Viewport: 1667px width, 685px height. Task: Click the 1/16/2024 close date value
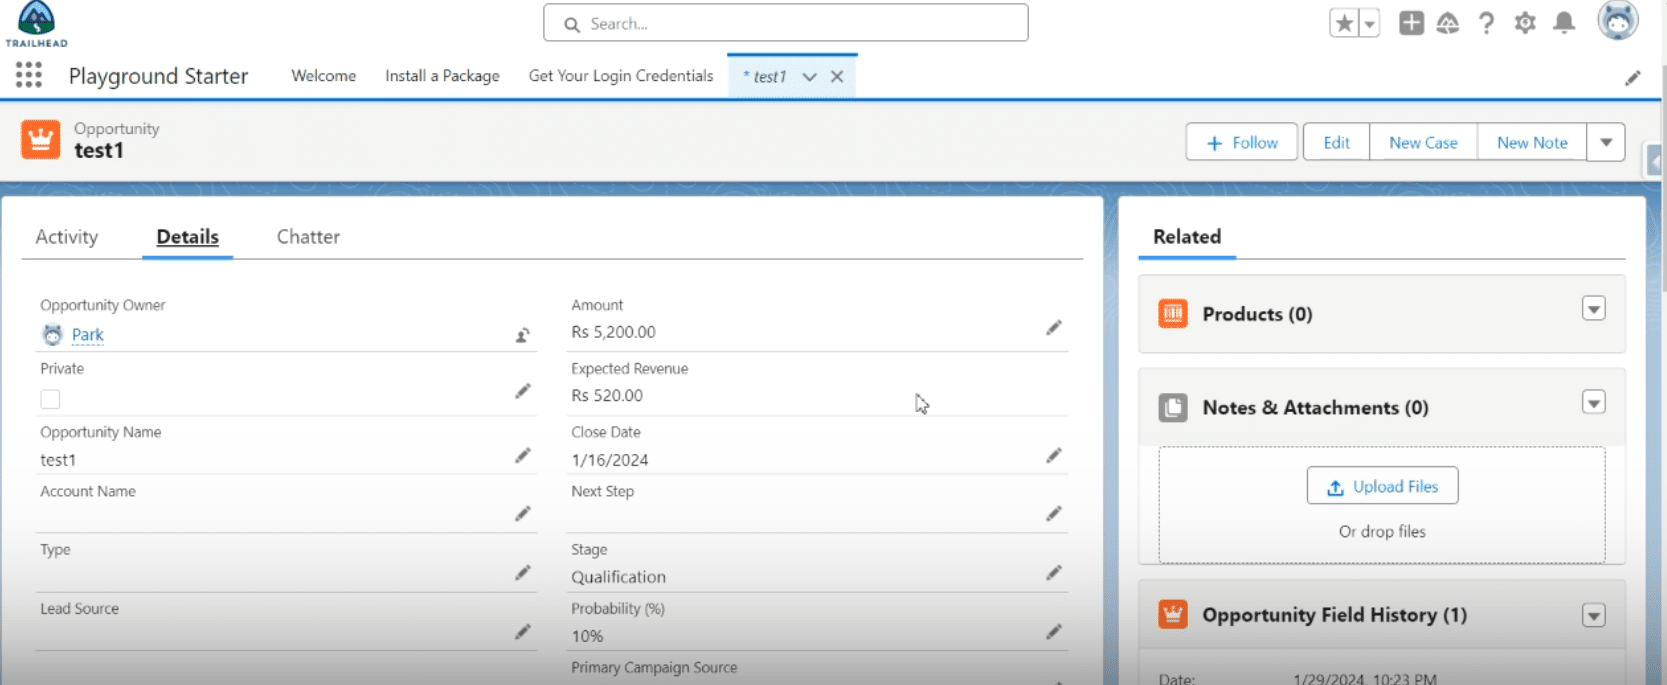click(x=609, y=460)
